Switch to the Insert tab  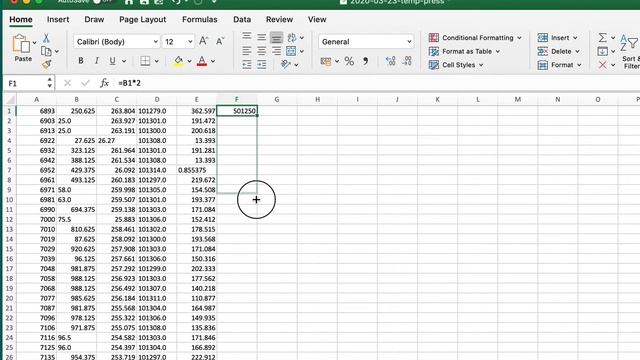[x=58, y=20]
